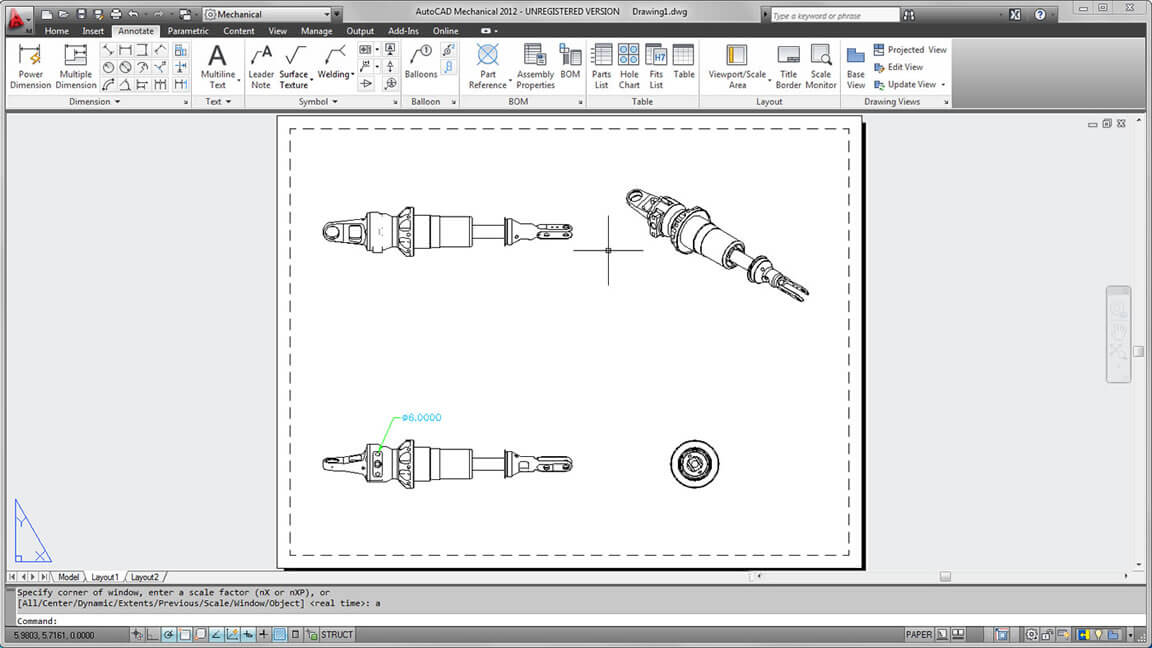
Task: Switch to the Parametric ribbon tab
Action: (x=188, y=31)
